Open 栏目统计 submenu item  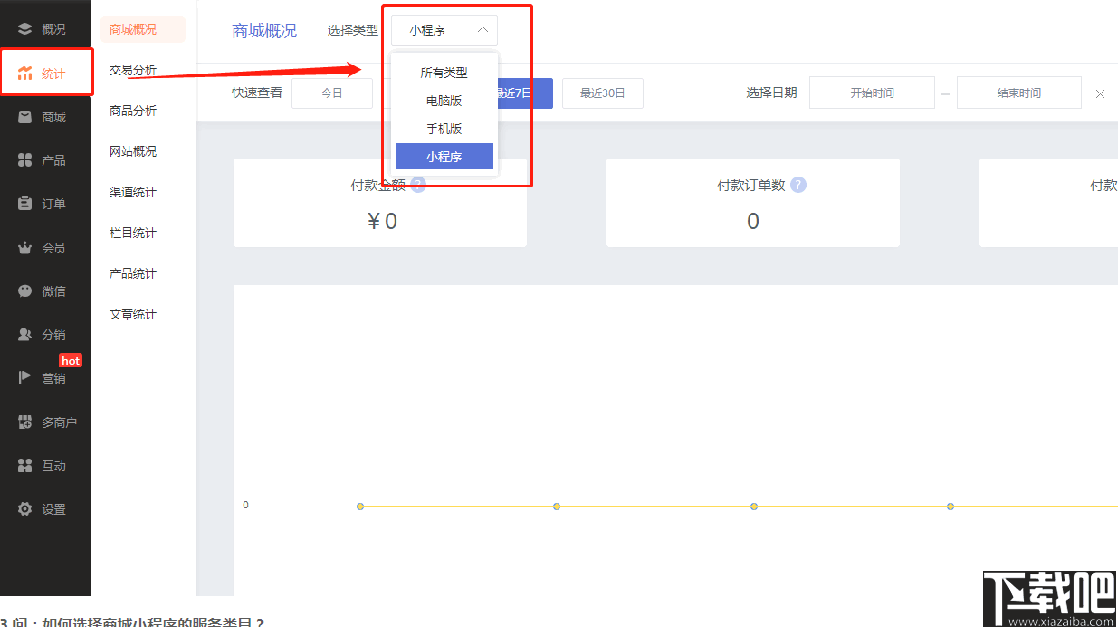pos(133,233)
